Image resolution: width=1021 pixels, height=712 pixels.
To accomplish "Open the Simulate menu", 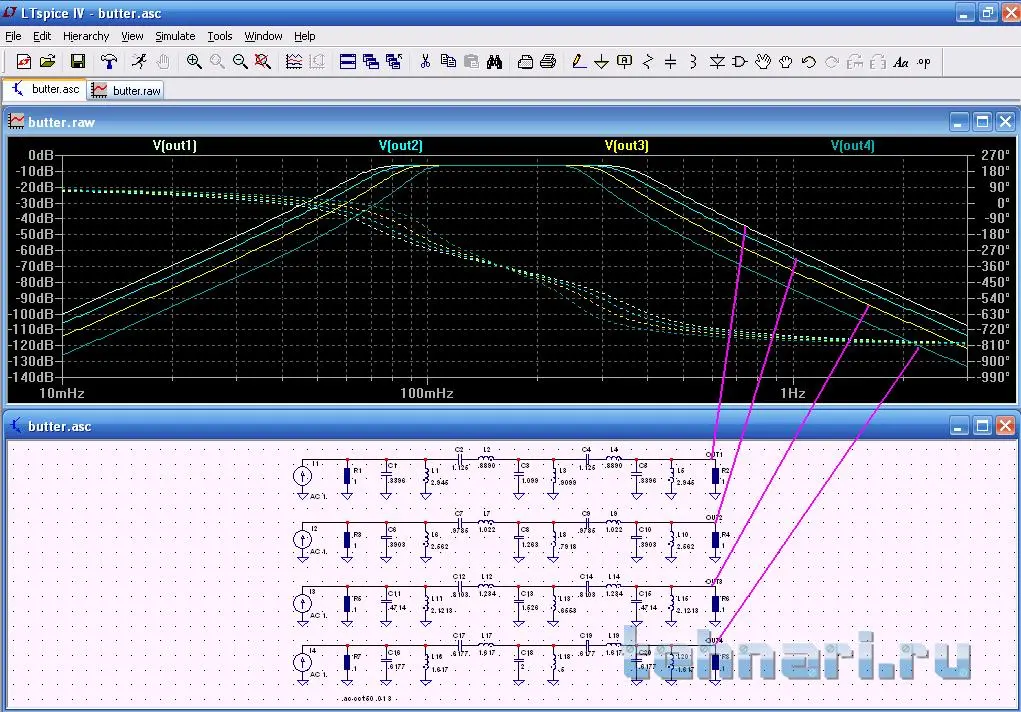I will [x=175, y=36].
